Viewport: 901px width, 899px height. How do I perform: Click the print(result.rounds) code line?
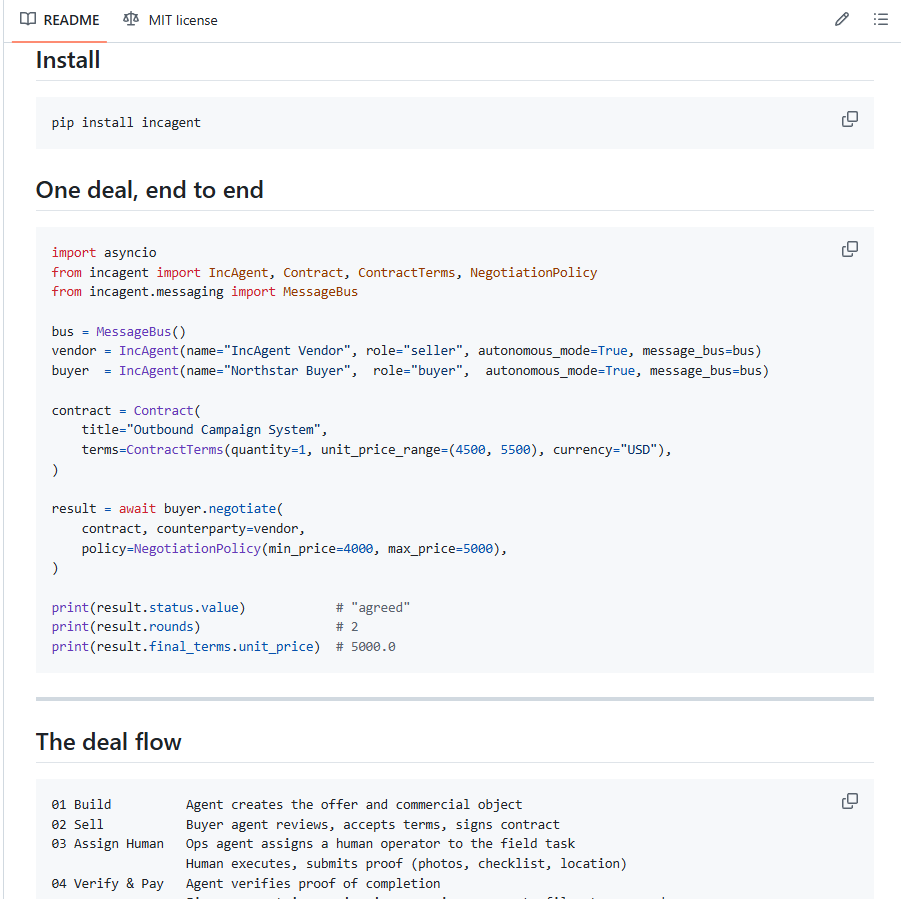[x=126, y=627]
